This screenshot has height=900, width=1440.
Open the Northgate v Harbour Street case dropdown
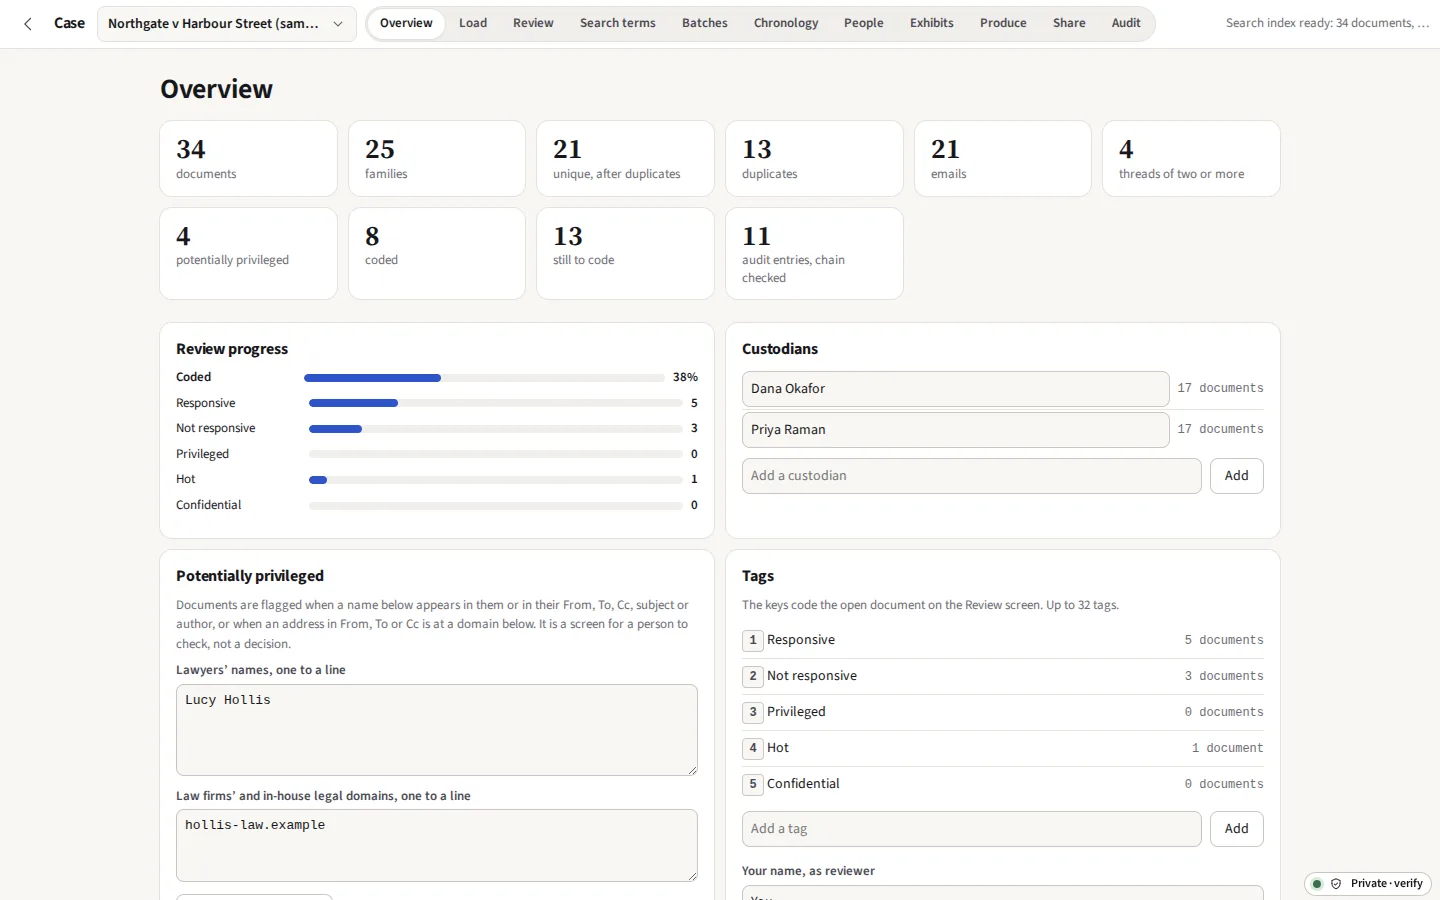tap(227, 23)
